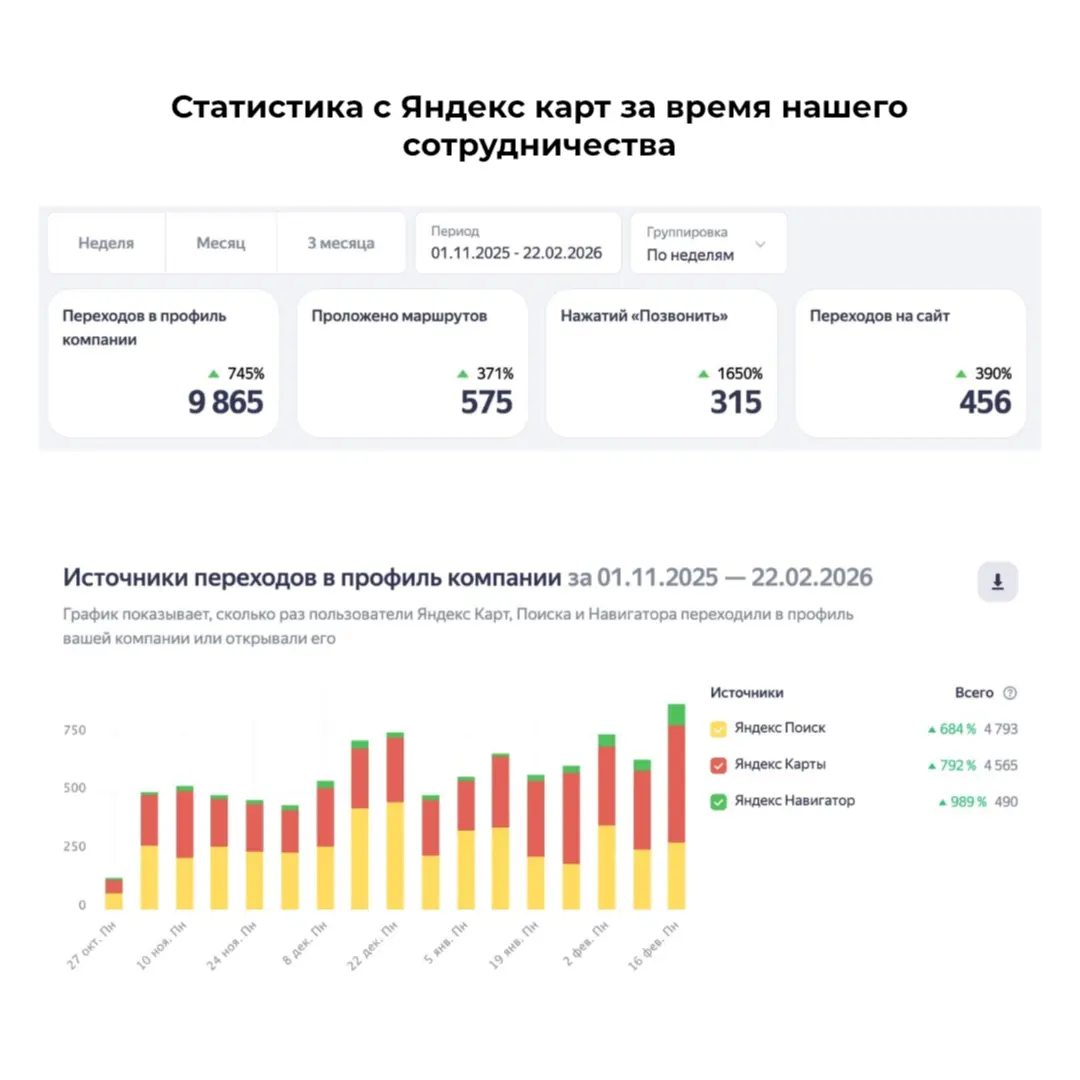Click the Источники legend heading
The image size is (1080, 1080).
747,693
